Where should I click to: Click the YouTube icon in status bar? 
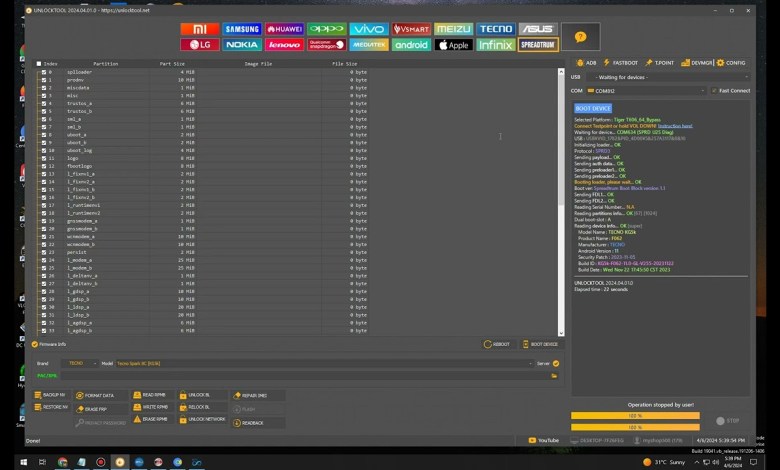tap(545, 440)
